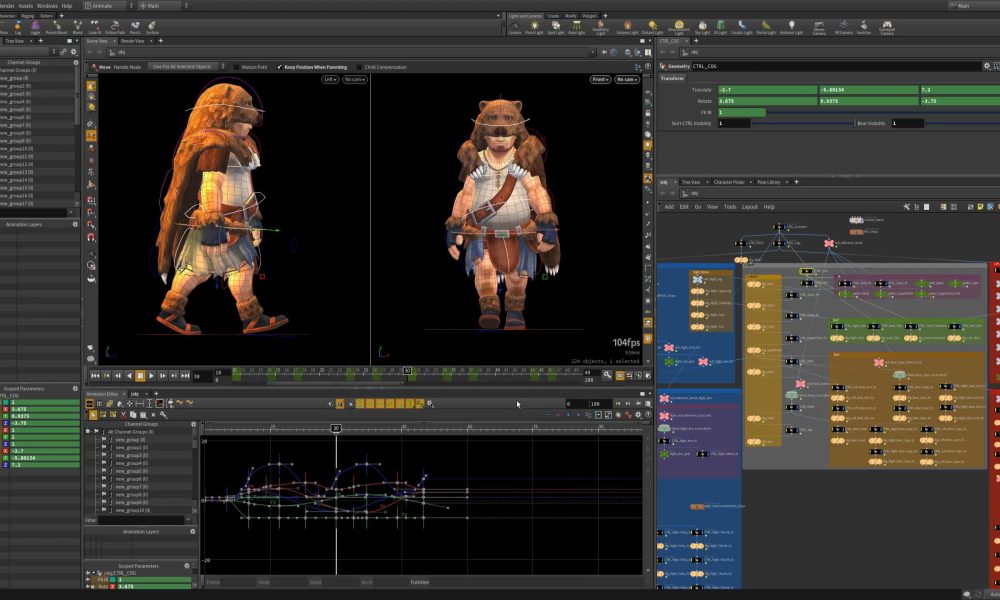Jump to the last frame
The image size is (1000, 600).
[x=185, y=376]
